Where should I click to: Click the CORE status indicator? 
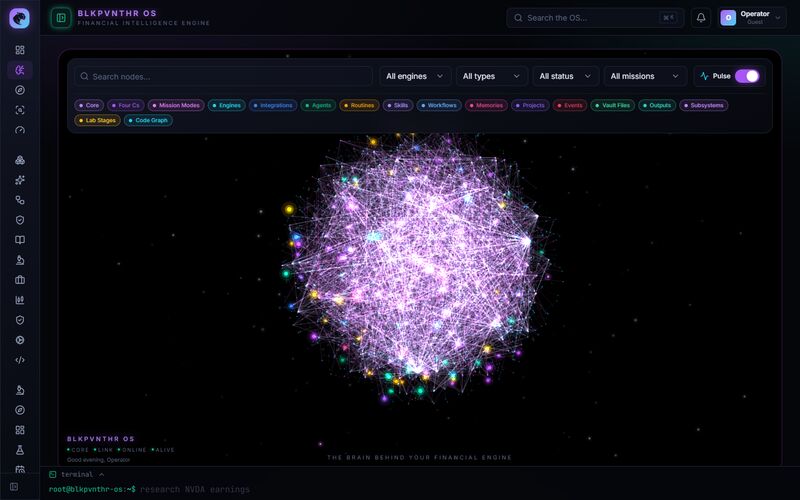[78, 450]
